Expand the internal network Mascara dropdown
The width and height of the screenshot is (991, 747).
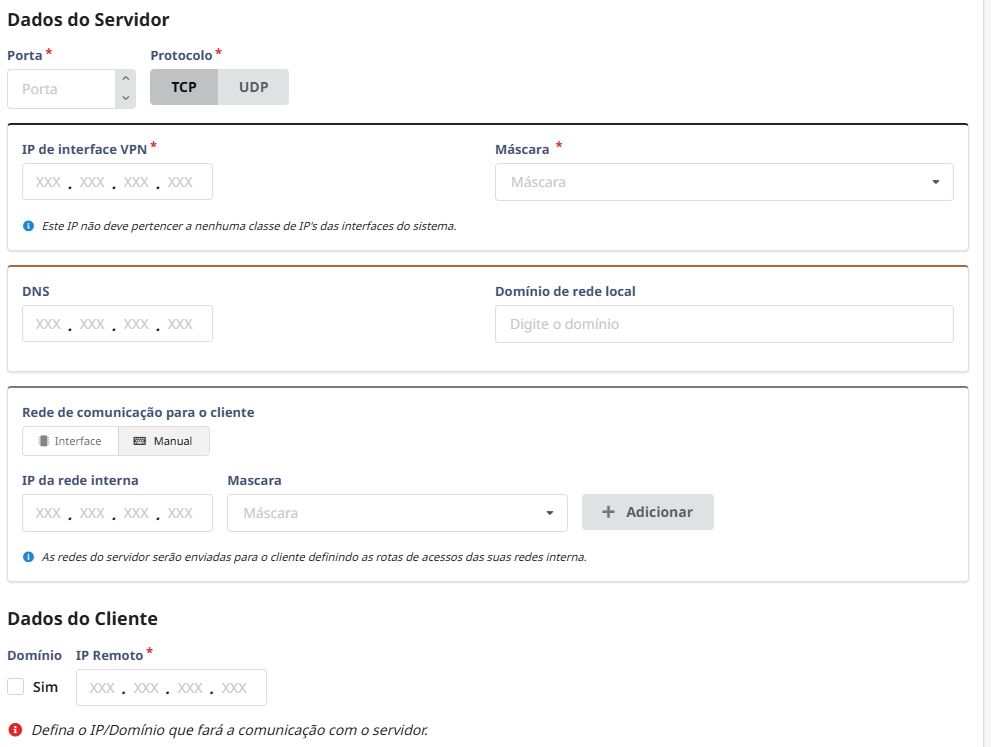[x=397, y=513]
